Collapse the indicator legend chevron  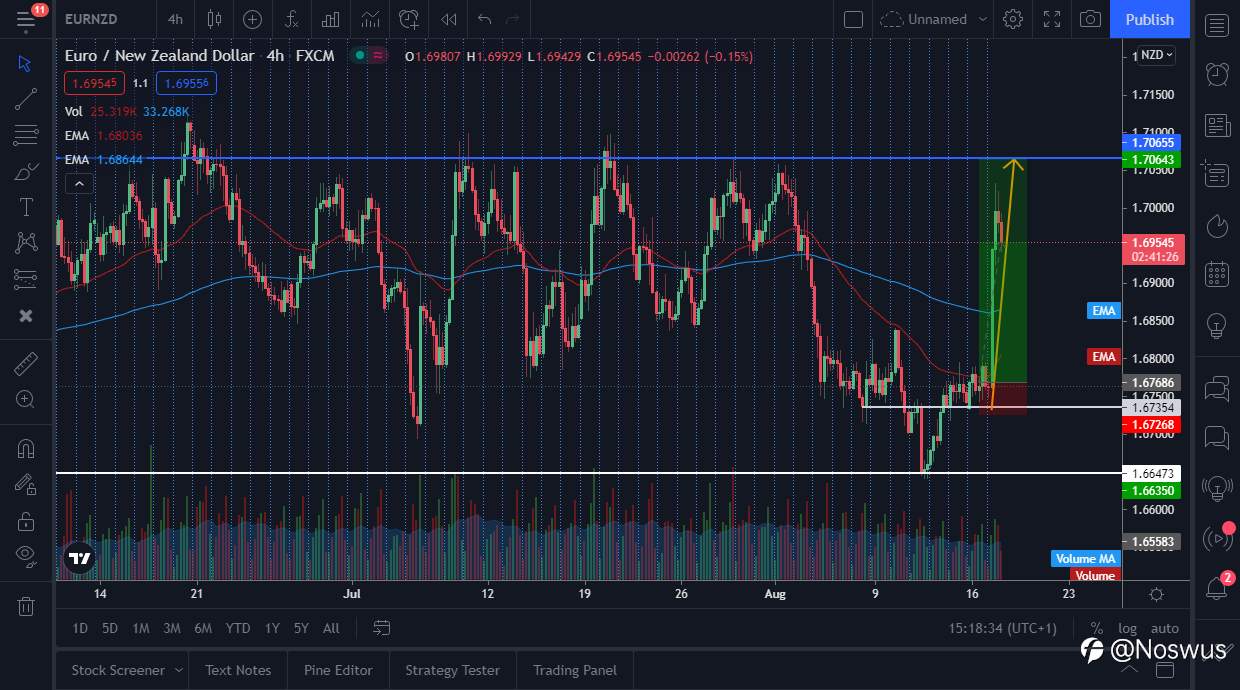[79, 183]
